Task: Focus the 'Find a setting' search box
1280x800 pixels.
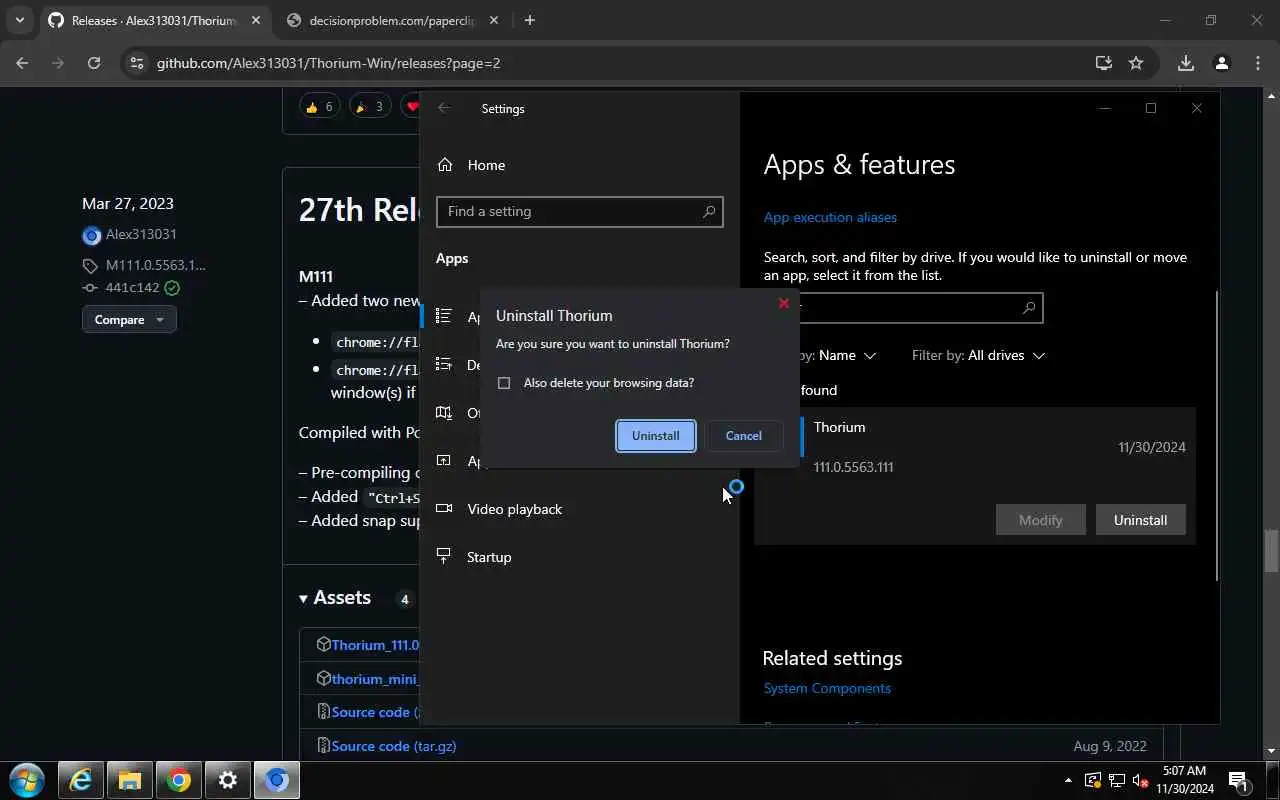Action: click(579, 211)
